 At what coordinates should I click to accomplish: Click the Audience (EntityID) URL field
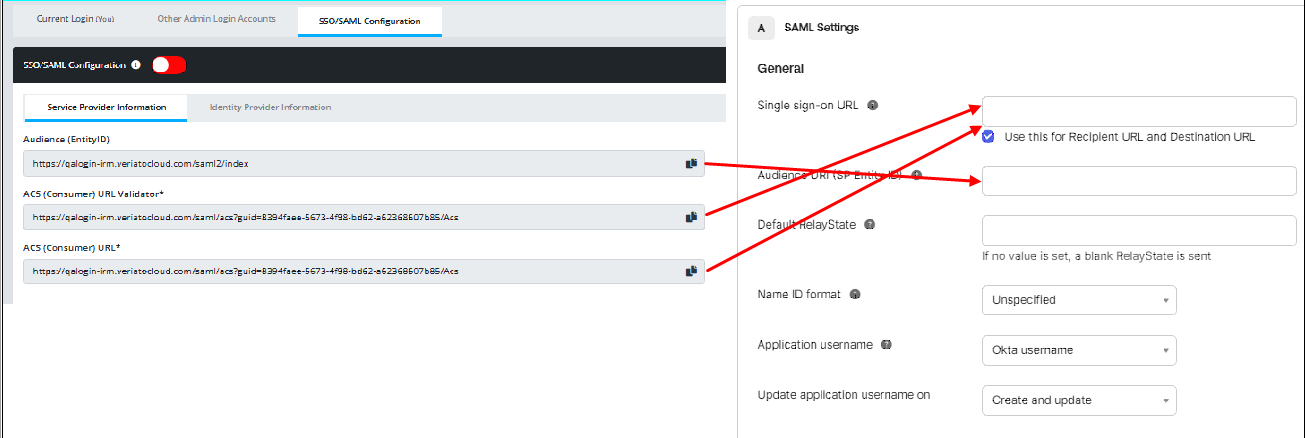(x=364, y=163)
